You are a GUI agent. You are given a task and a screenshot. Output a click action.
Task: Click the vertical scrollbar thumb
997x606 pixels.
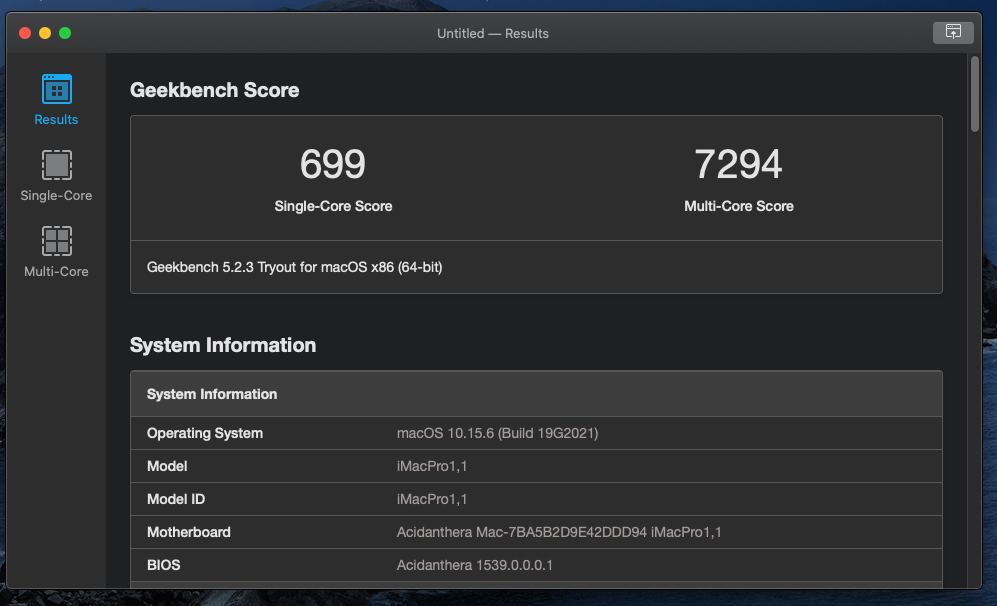tap(974, 94)
